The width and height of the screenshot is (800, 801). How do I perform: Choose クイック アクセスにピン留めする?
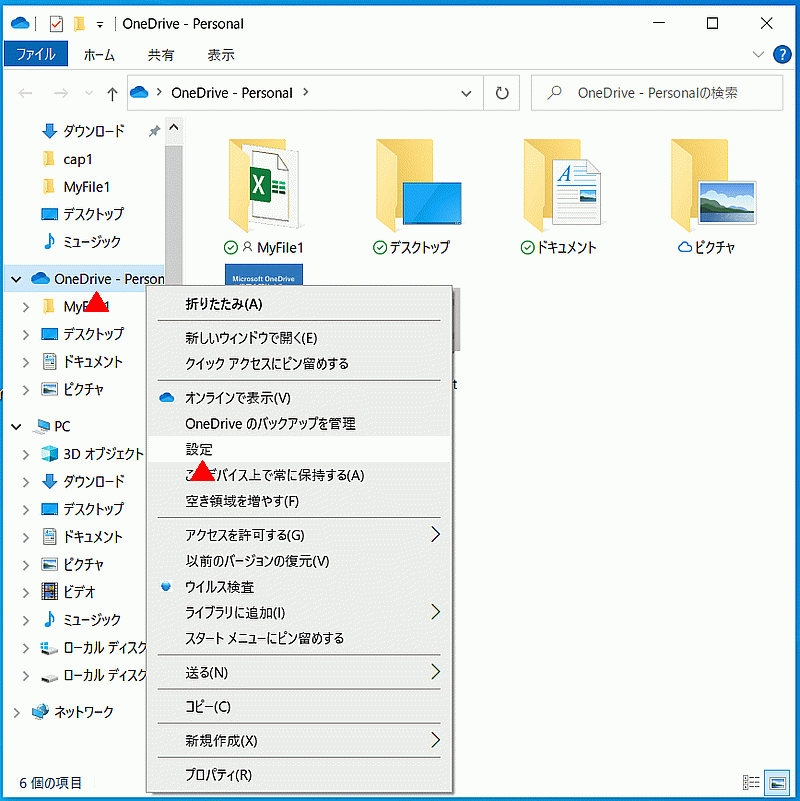coord(298,364)
